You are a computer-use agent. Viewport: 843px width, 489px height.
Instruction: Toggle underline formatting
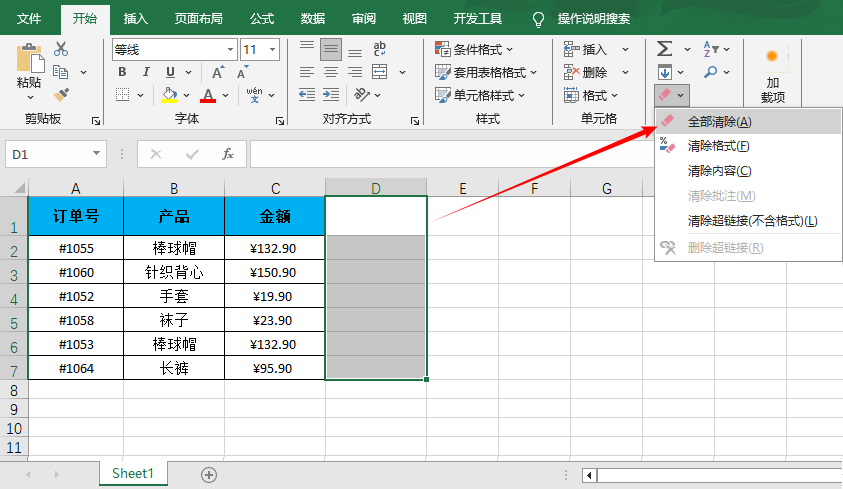170,72
